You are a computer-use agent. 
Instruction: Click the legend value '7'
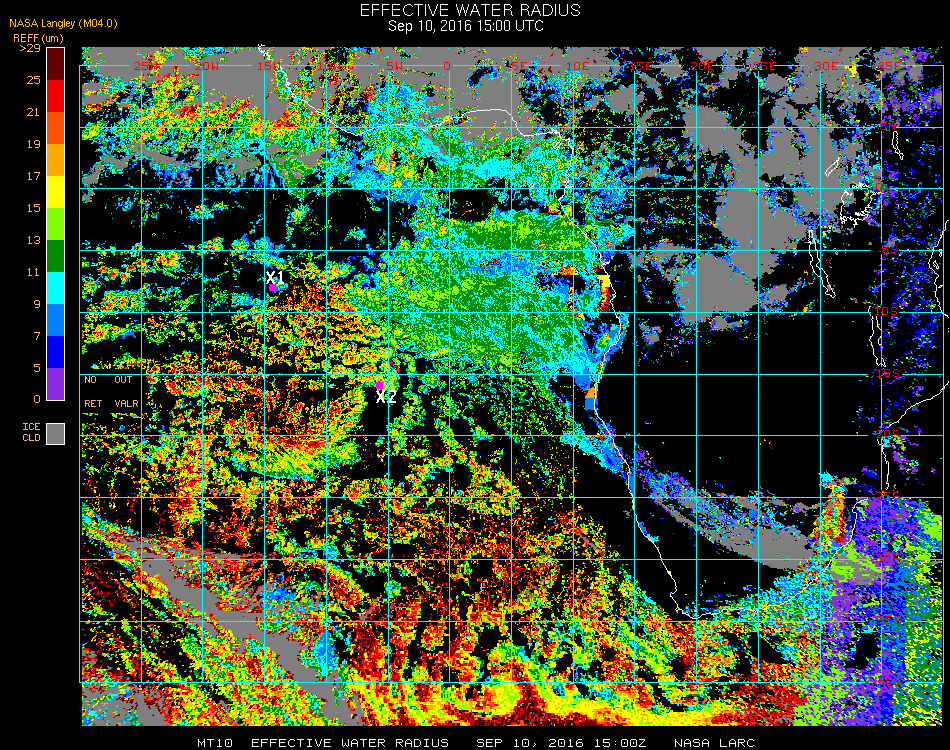(x=37, y=336)
